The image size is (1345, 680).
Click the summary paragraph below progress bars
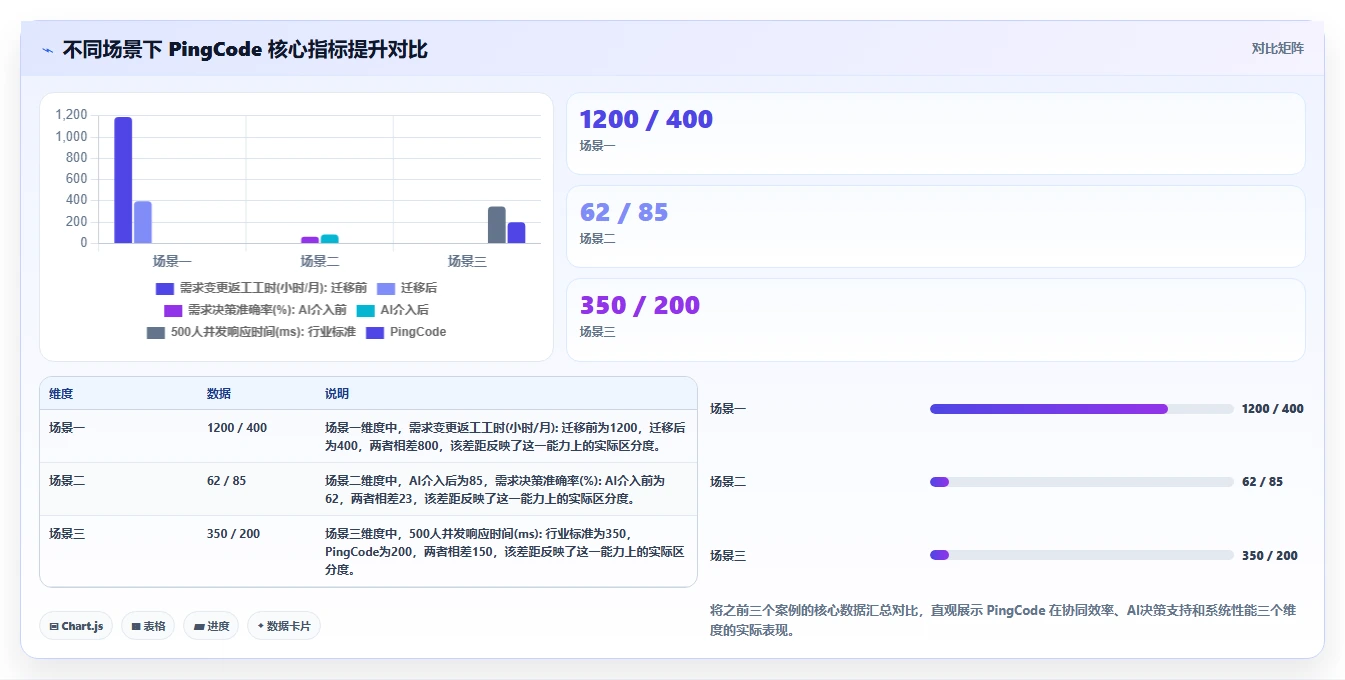pos(1003,620)
